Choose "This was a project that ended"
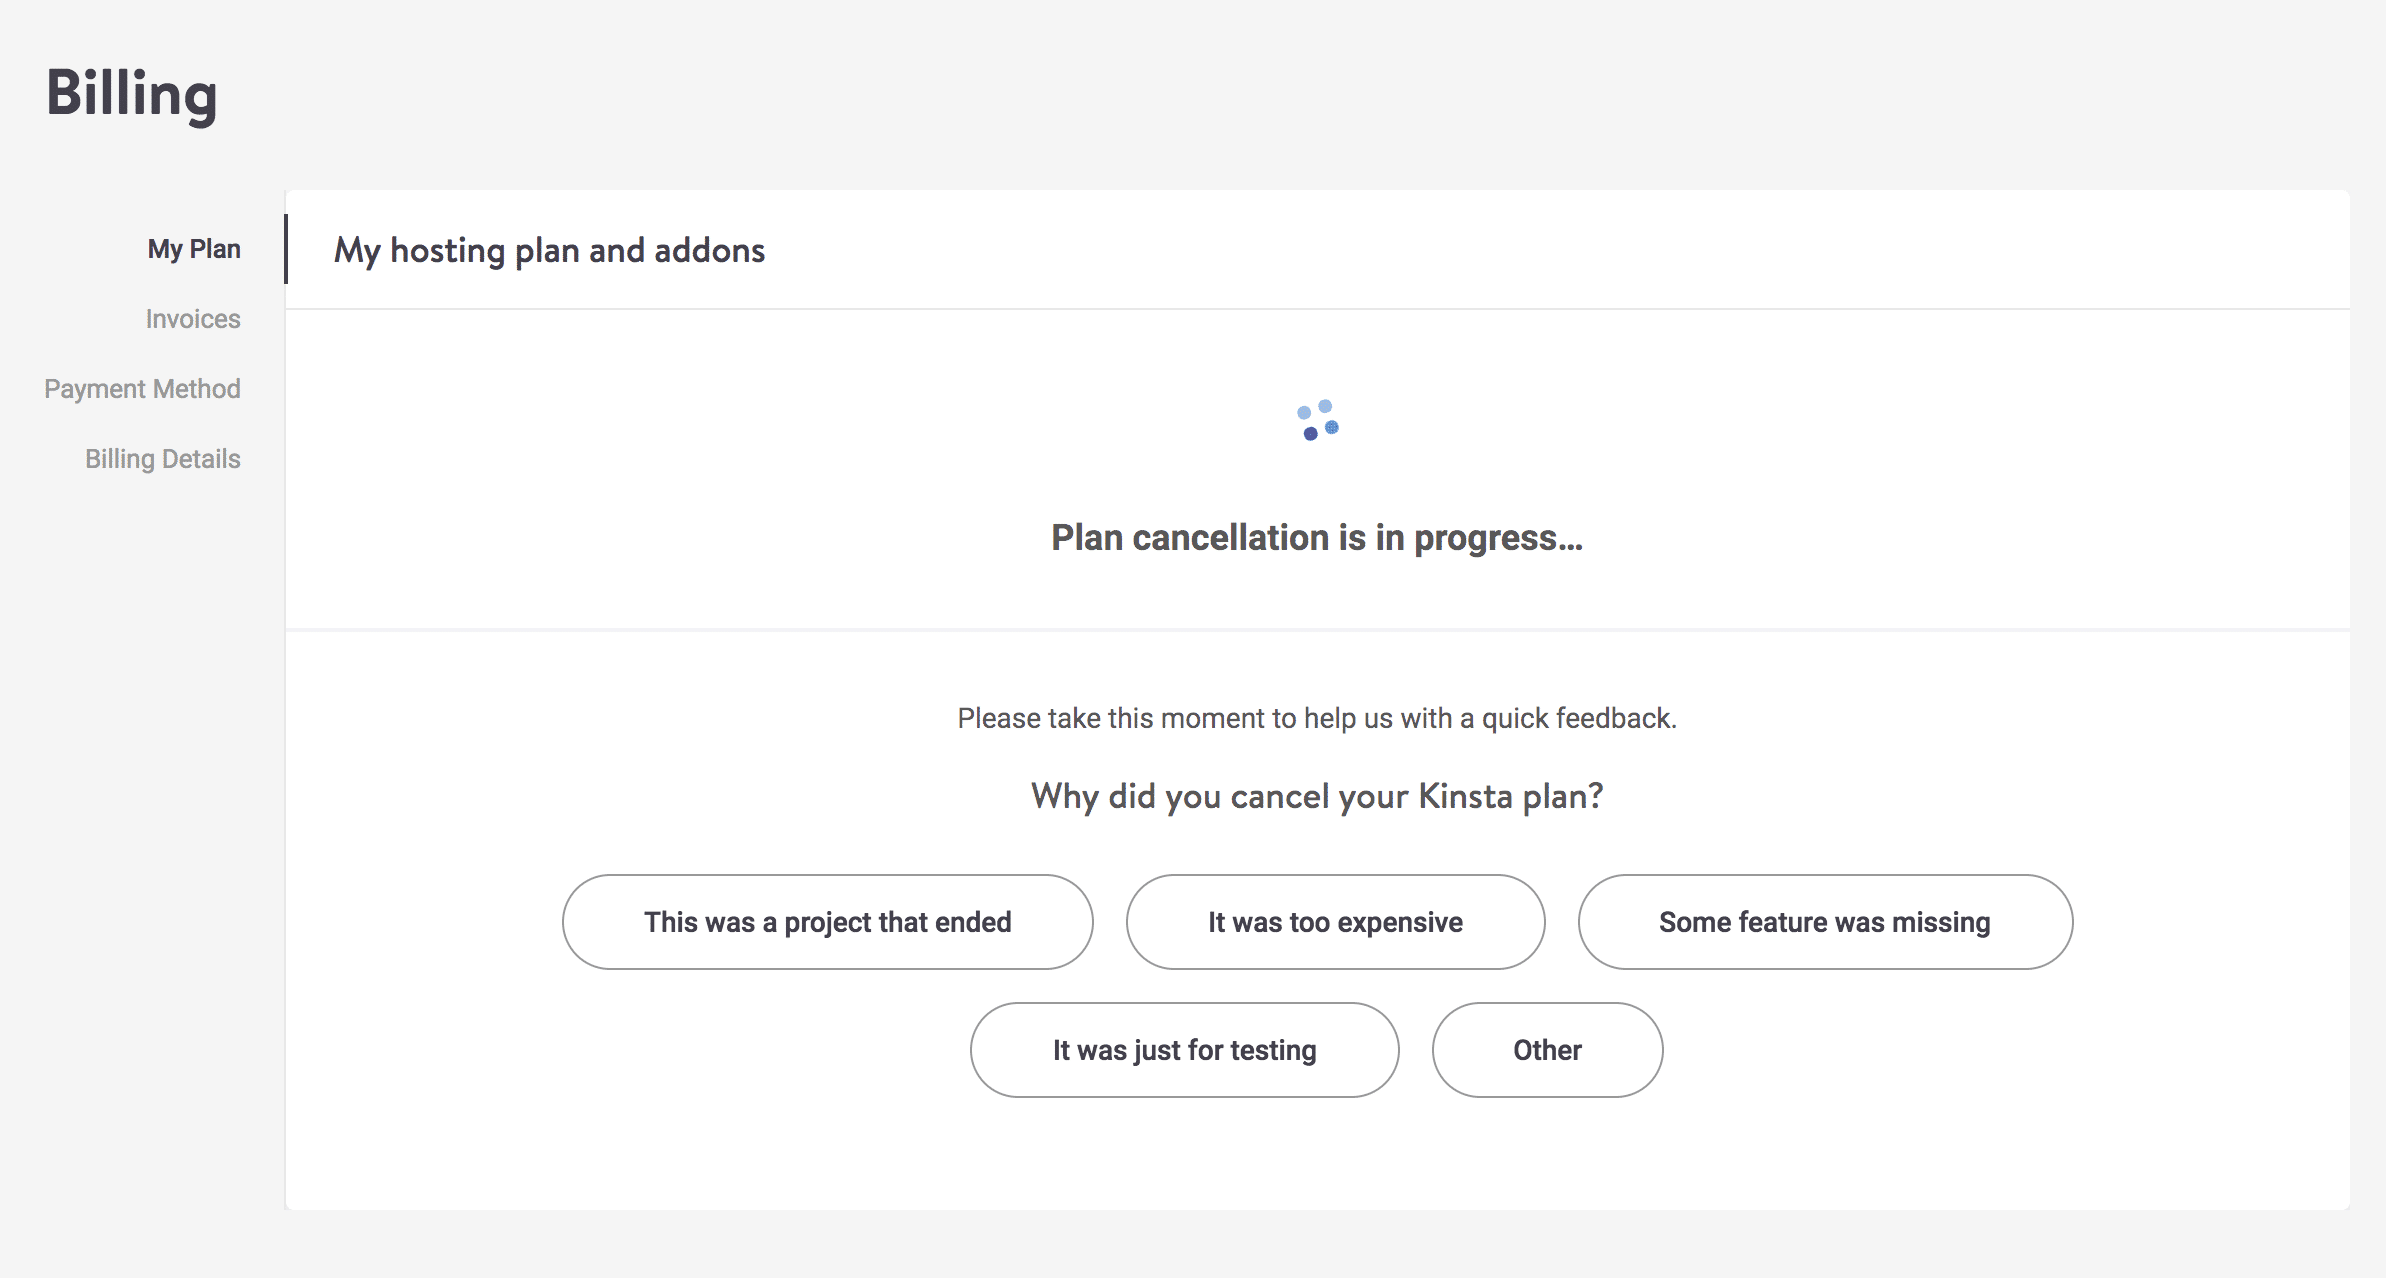 coord(827,922)
